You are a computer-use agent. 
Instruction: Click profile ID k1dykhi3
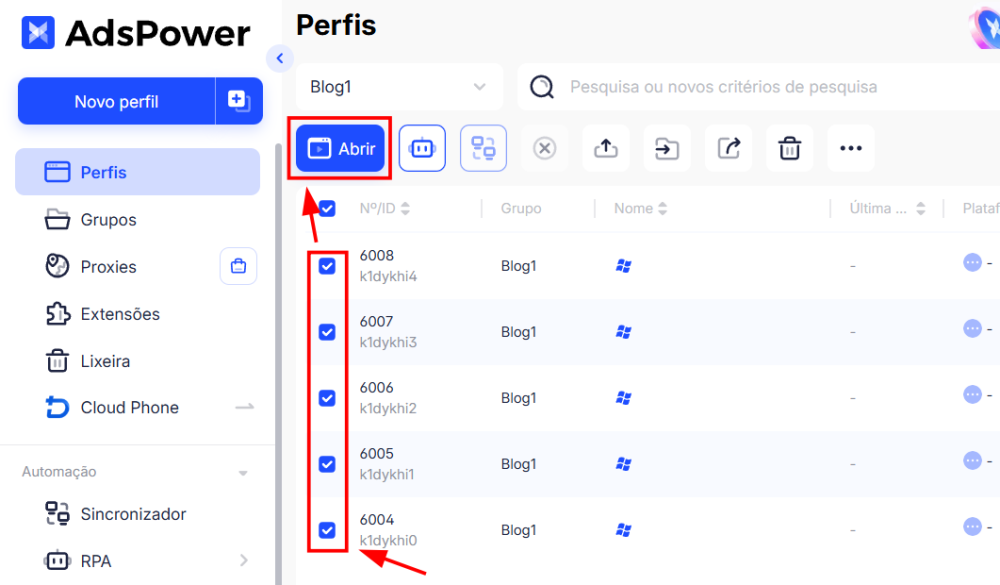click(x=388, y=343)
